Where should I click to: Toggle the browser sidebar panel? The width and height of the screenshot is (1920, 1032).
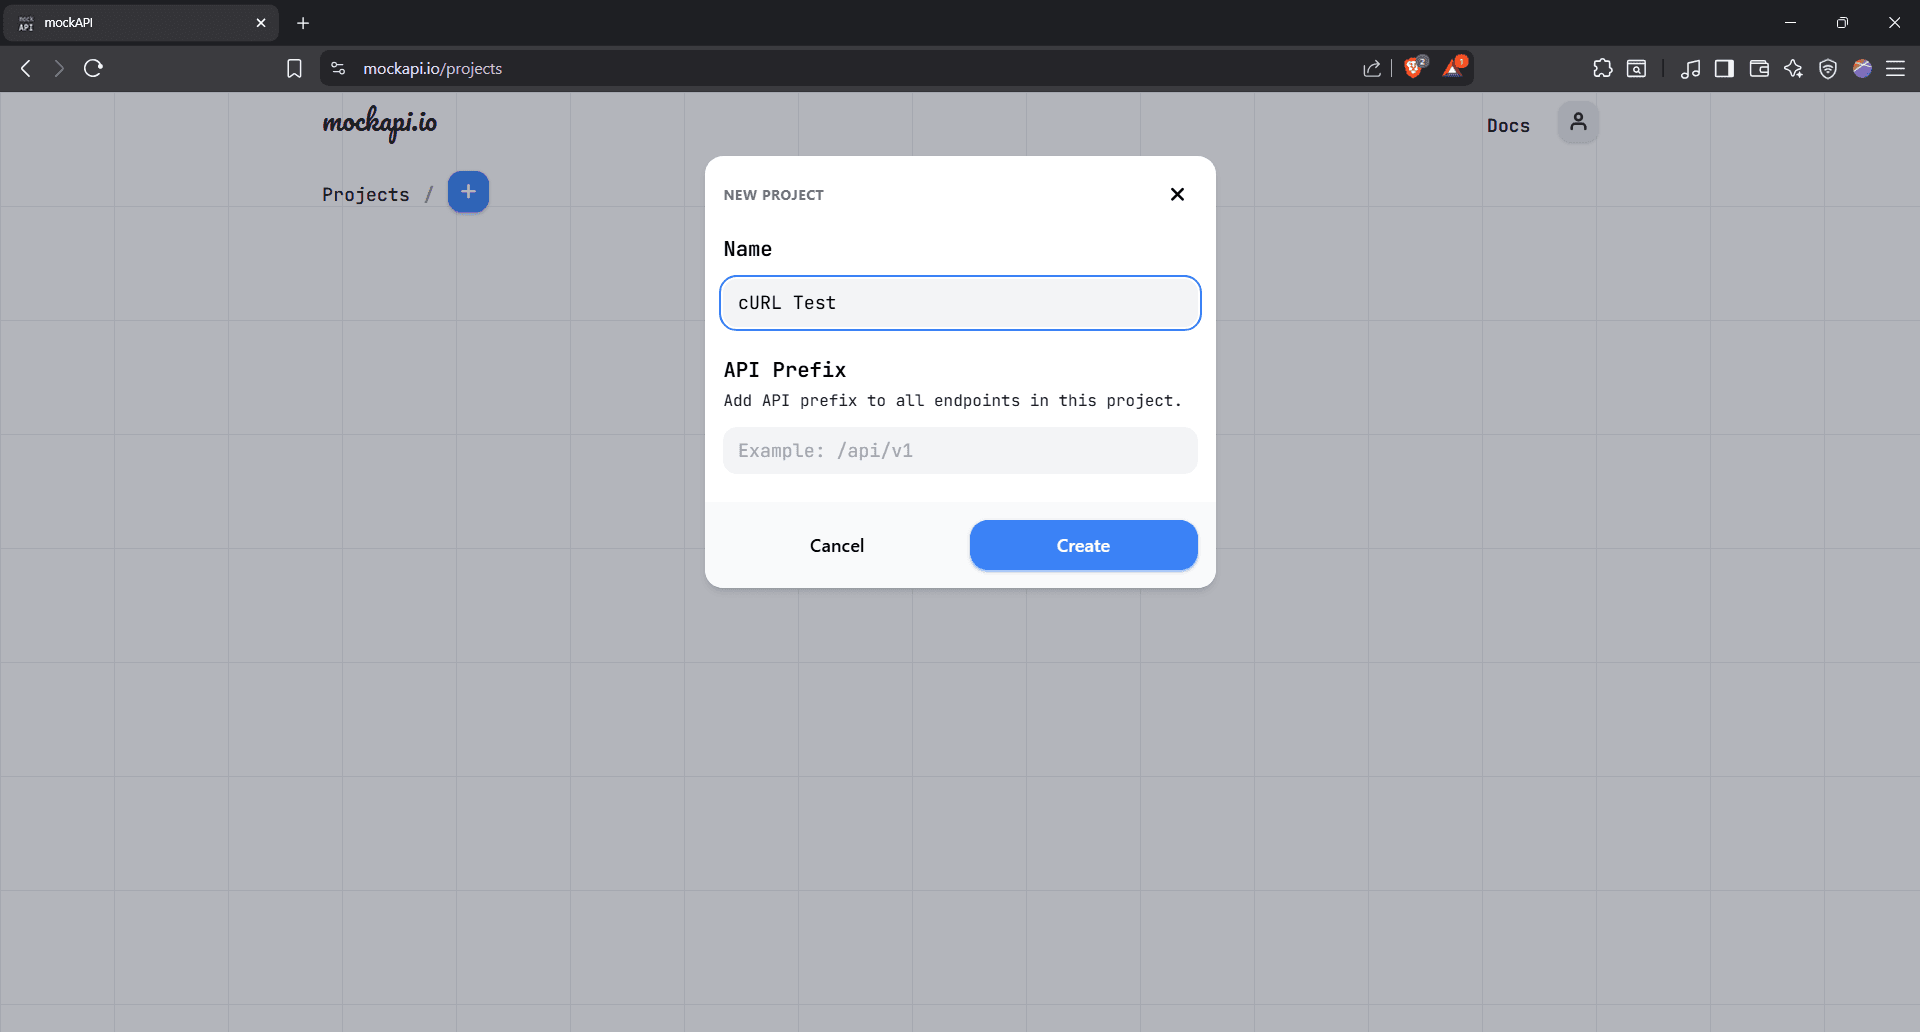tap(1724, 68)
